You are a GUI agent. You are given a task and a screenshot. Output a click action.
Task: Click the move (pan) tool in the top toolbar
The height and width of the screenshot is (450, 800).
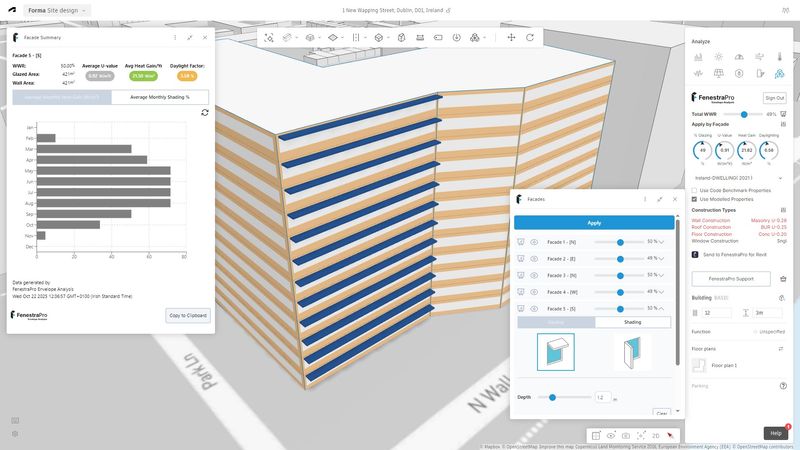tap(511, 38)
